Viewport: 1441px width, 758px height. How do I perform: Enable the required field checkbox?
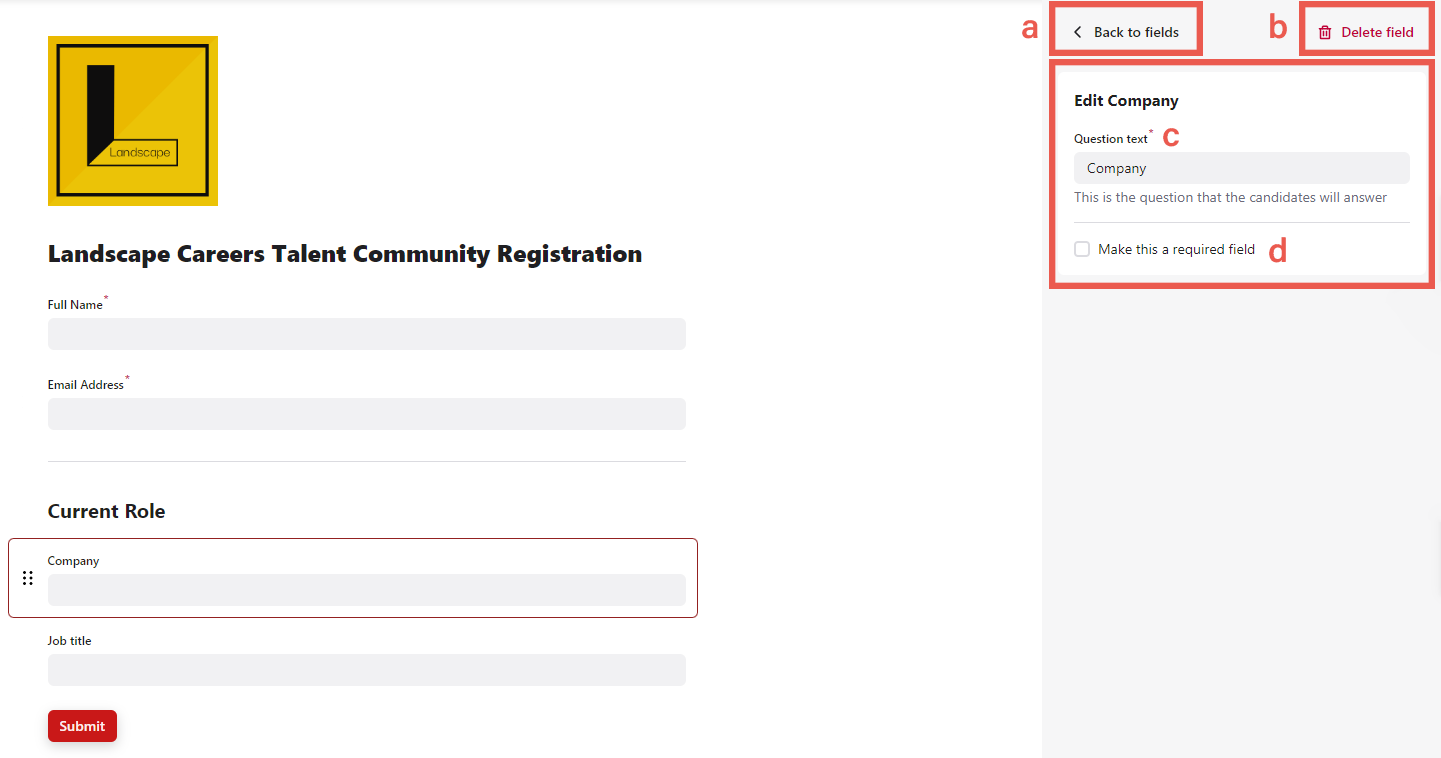[x=1082, y=249]
